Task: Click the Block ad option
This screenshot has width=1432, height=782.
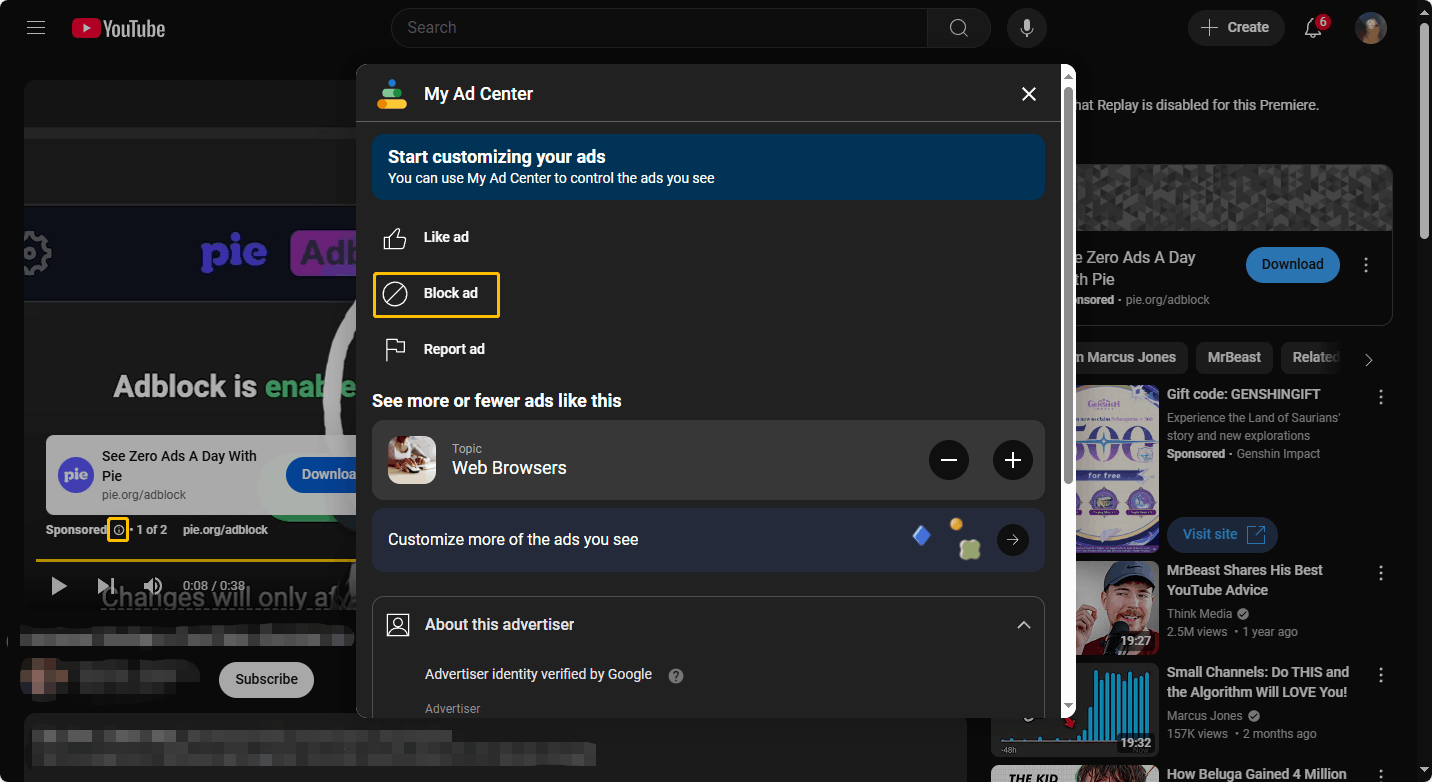Action: [436, 294]
